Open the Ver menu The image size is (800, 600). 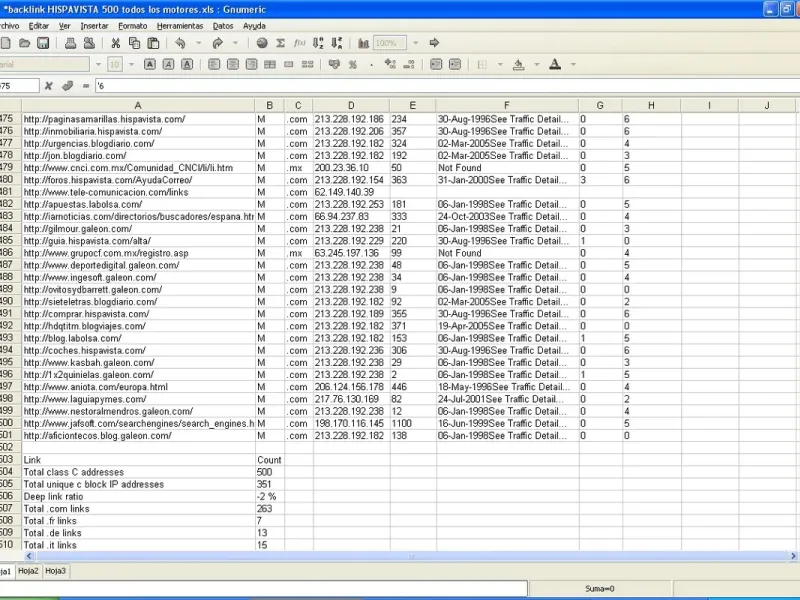pyautogui.click(x=64, y=26)
